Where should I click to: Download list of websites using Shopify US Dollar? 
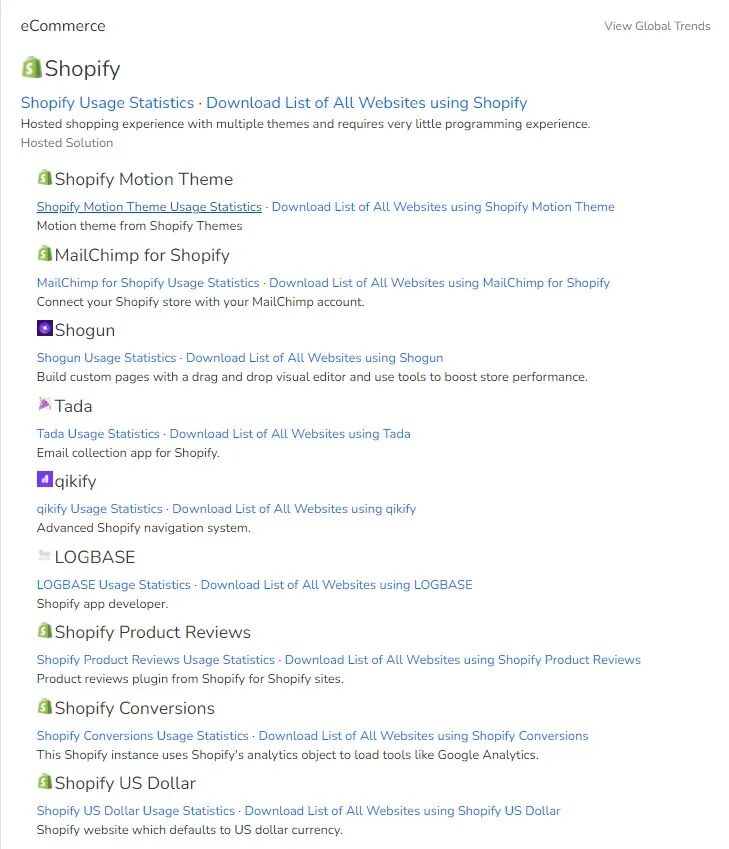(x=402, y=811)
